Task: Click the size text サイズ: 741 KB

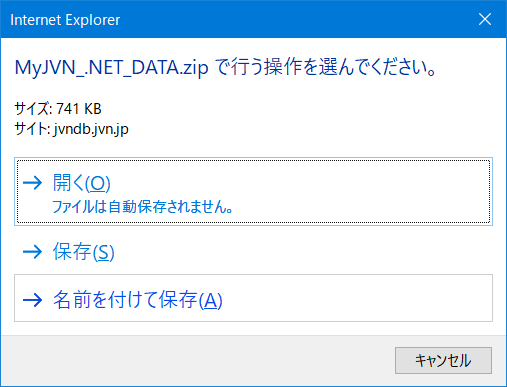Action: point(58,109)
